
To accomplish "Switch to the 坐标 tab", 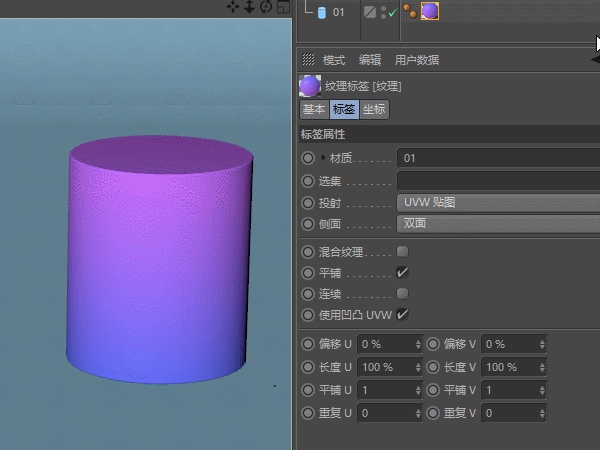I will click(x=374, y=109).
